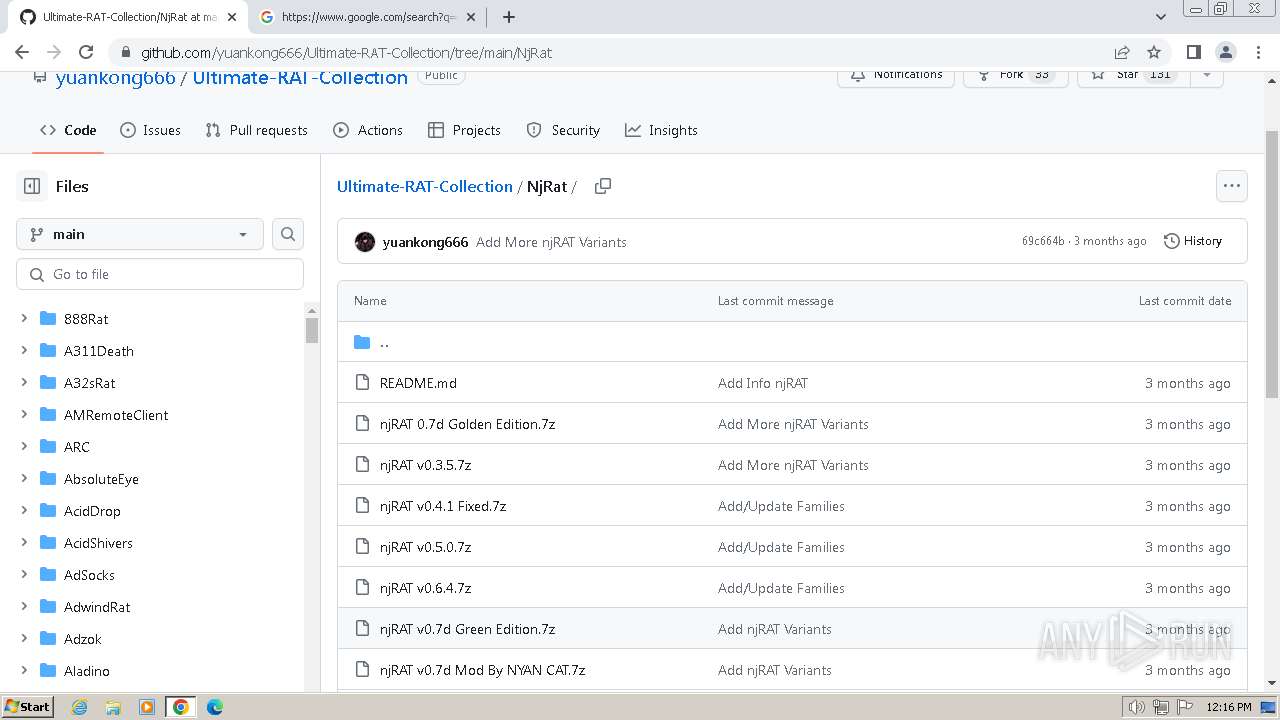Click yuankong666 avatar in commit row

(x=365, y=242)
